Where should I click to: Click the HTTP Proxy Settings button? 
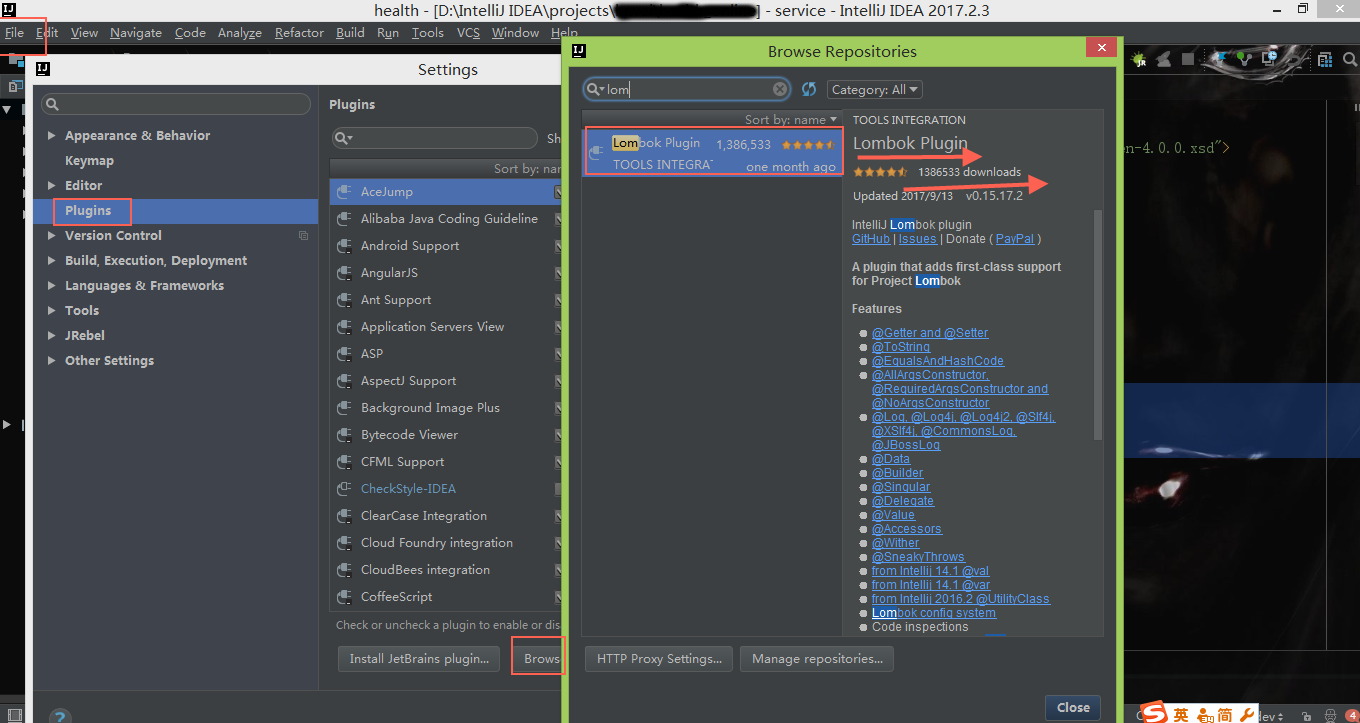659,659
